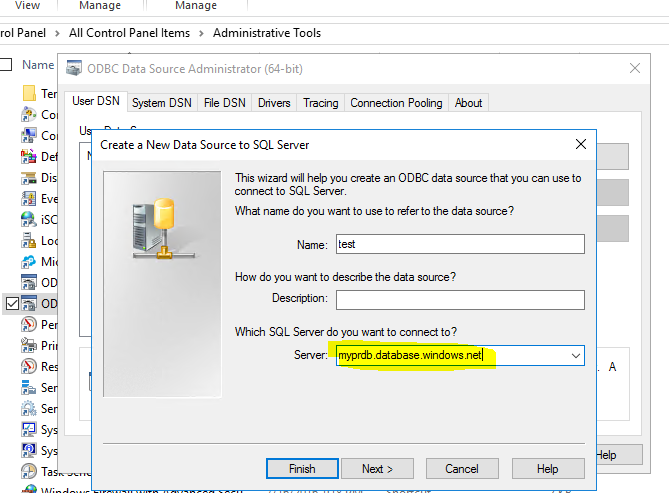
Task: Switch to the System DSN tab
Action: pos(162,103)
